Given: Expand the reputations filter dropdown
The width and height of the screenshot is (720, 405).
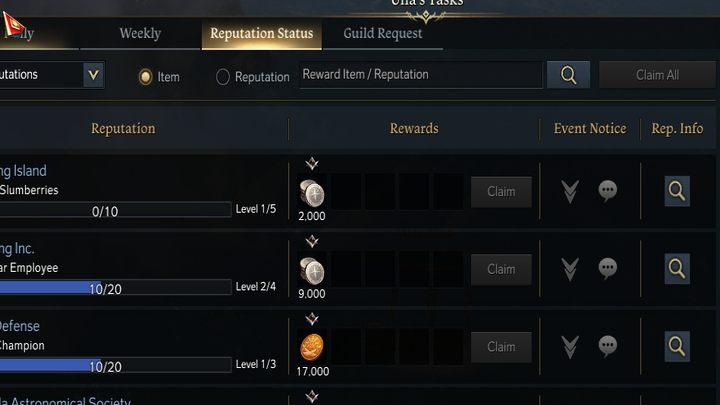Looking at the screenshot, I should [x=93, y=74].
